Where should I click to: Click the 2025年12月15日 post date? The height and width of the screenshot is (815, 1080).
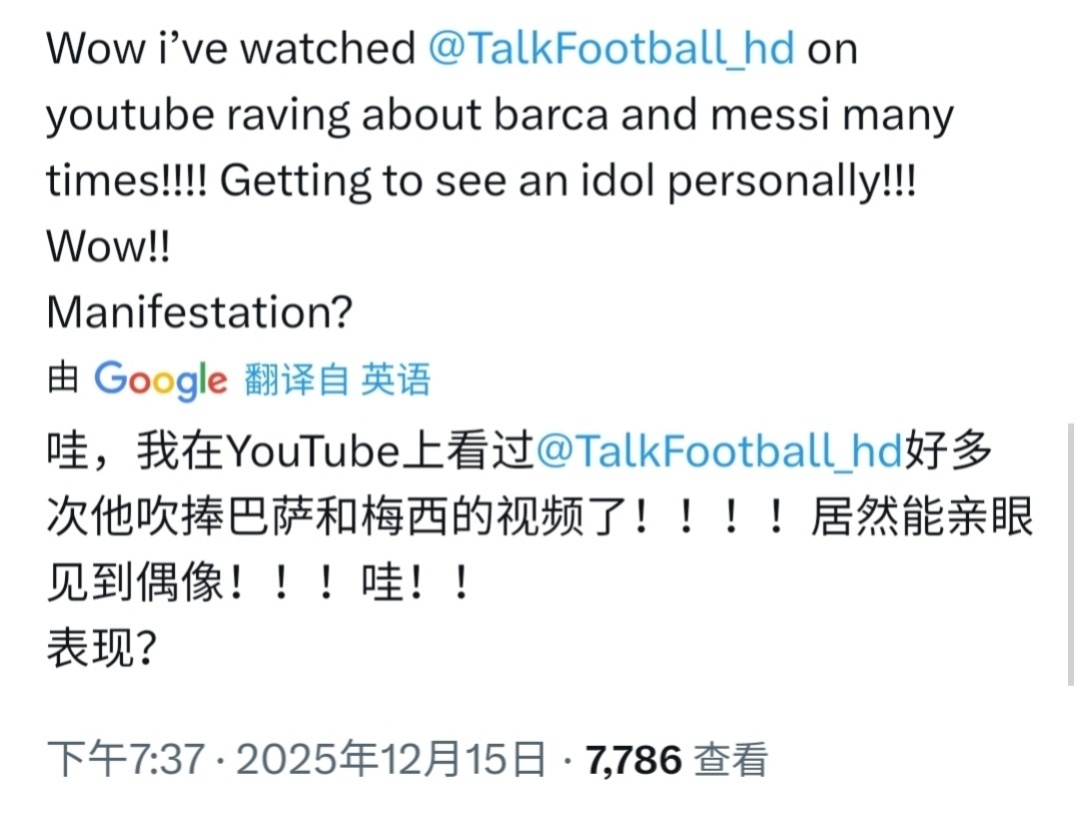pyautogui.click(x=391, y=759)
